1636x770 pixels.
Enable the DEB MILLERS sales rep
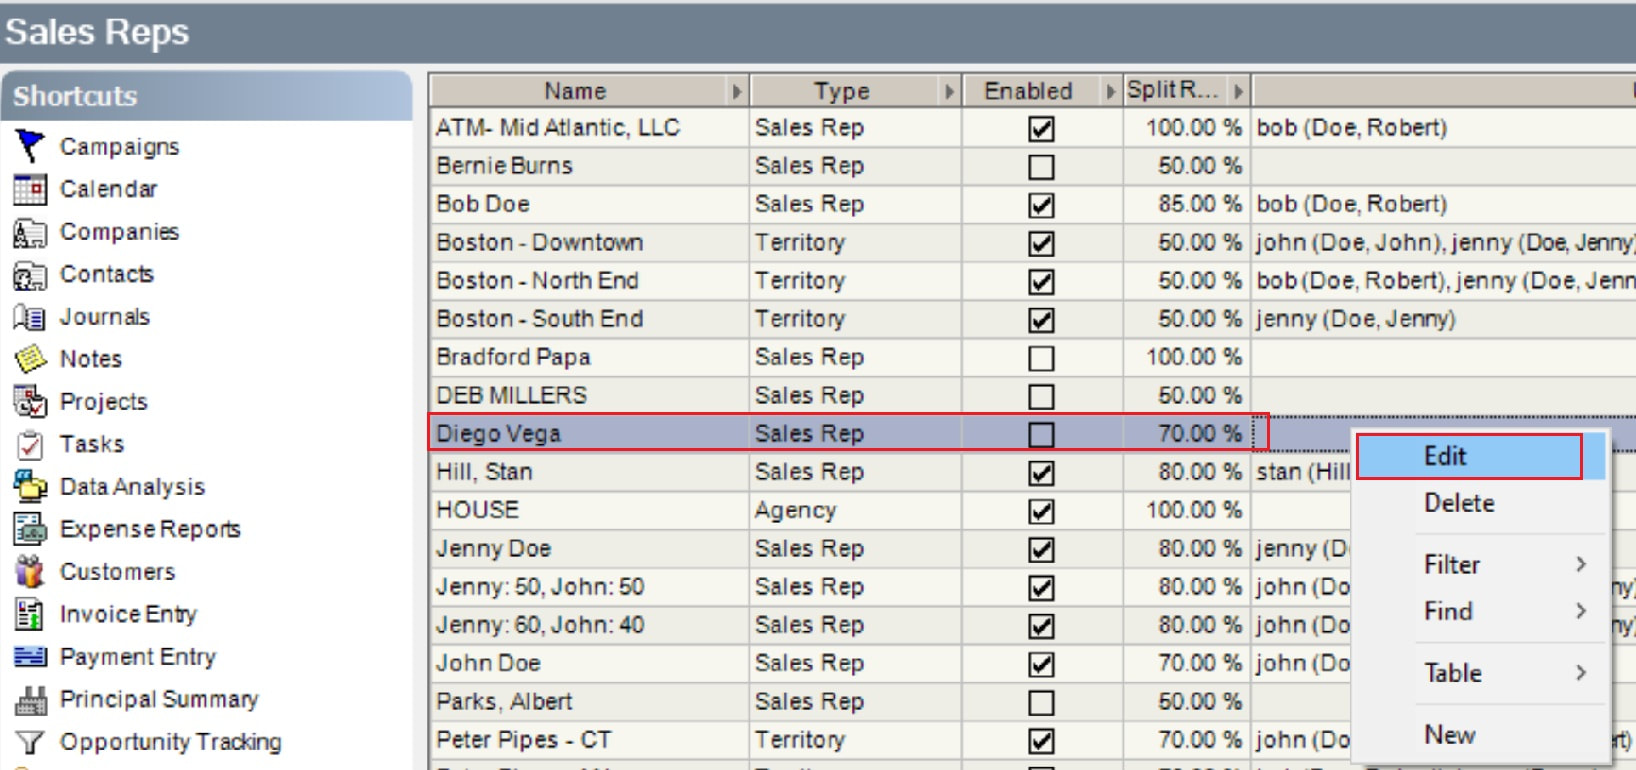tap(1041, 397)
